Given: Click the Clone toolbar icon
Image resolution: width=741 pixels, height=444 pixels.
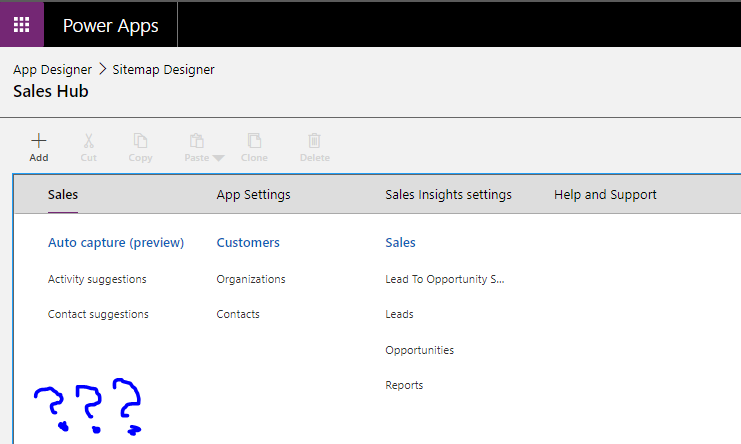Looking at the screenshot, I should point(254,141).
